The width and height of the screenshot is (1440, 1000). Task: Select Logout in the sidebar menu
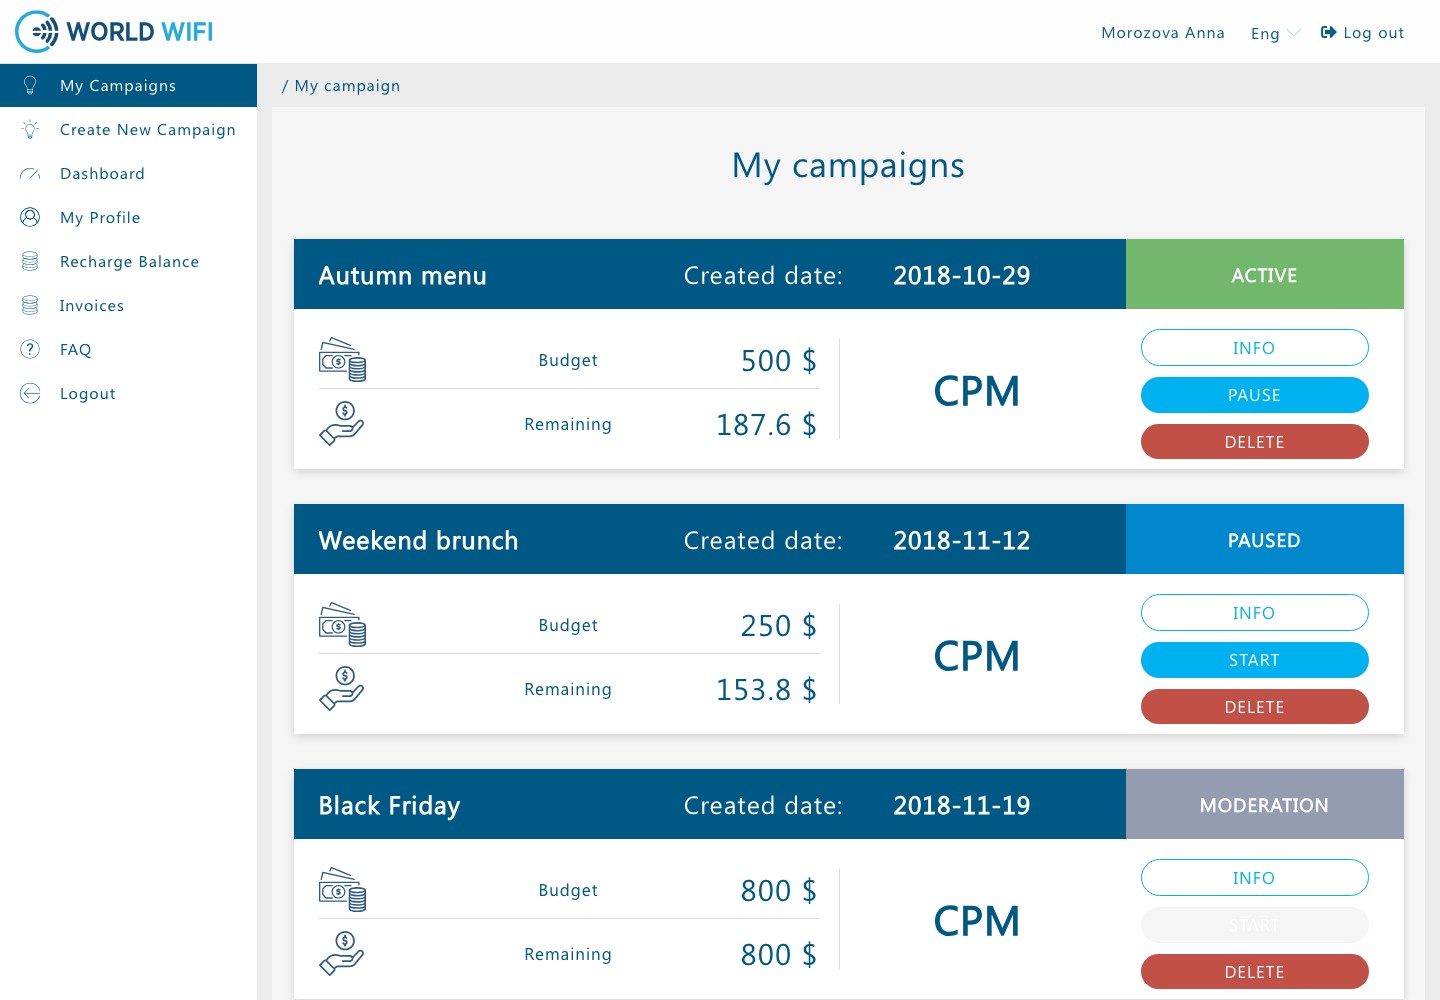128,394
